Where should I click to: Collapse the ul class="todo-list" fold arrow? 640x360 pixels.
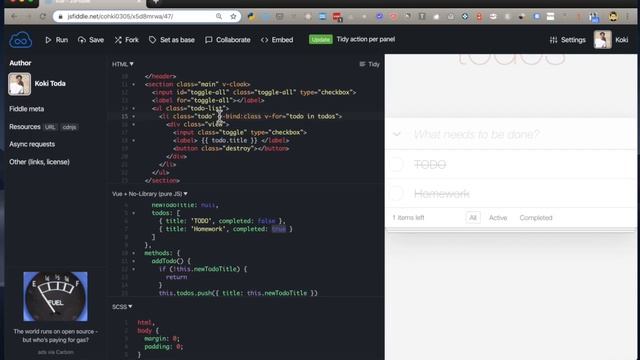(x=134, y=109)
